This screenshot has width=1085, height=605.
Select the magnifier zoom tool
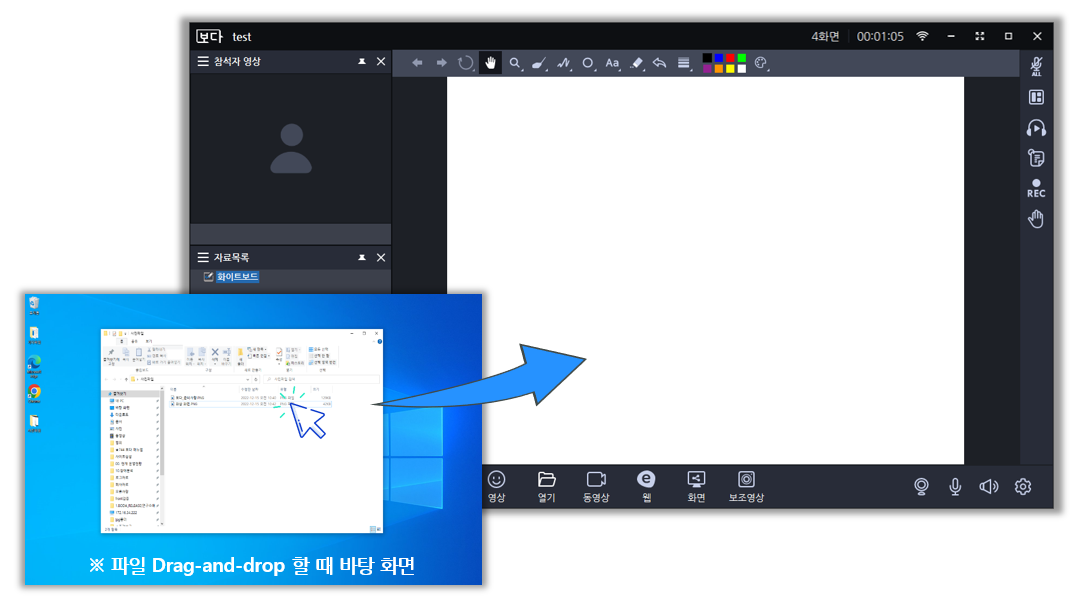(x=515, y=63)
